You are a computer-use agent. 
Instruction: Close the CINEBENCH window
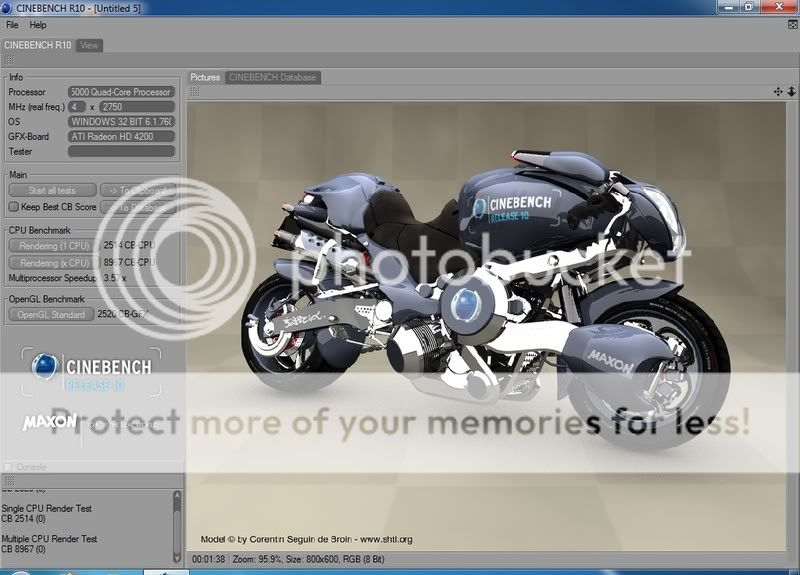779,7
